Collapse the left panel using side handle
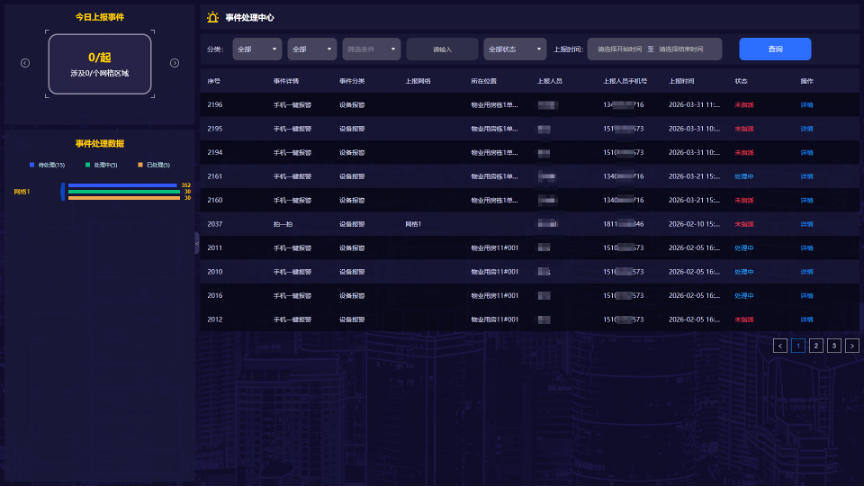The width and height of the screenshot is (864, 487). coord(197,243)
